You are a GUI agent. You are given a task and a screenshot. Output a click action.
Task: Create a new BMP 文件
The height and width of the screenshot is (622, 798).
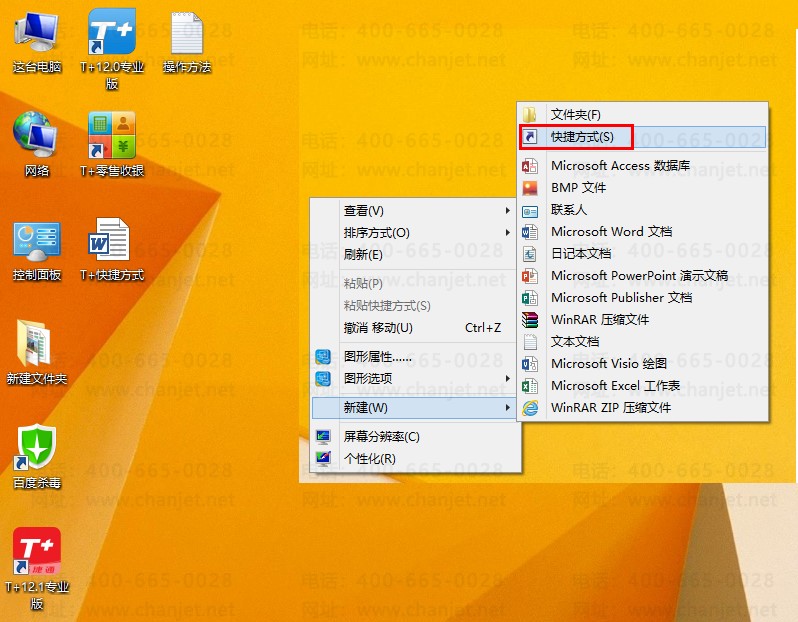click(642, 188)
